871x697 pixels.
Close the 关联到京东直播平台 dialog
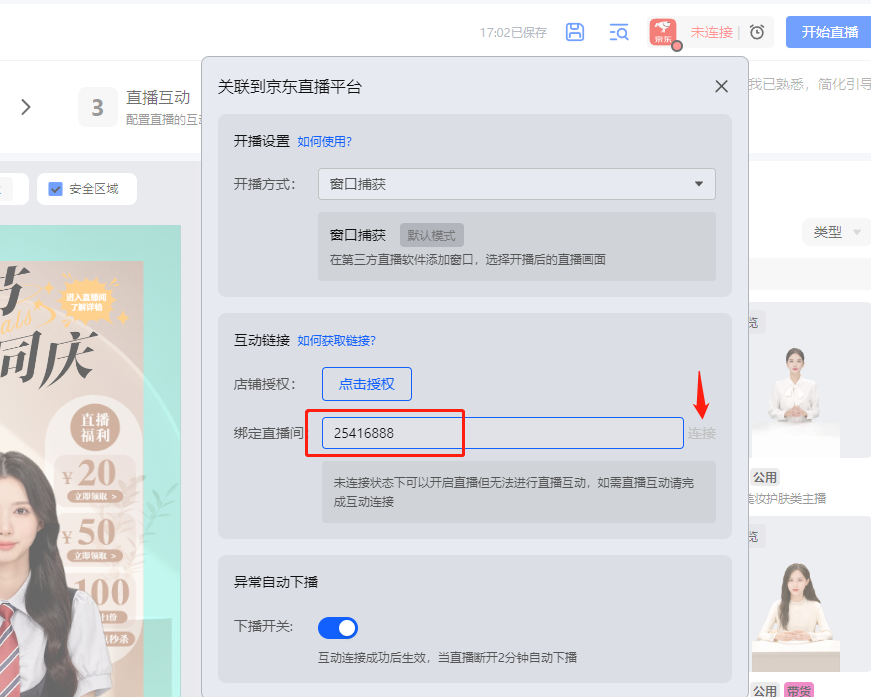[721, 87]
